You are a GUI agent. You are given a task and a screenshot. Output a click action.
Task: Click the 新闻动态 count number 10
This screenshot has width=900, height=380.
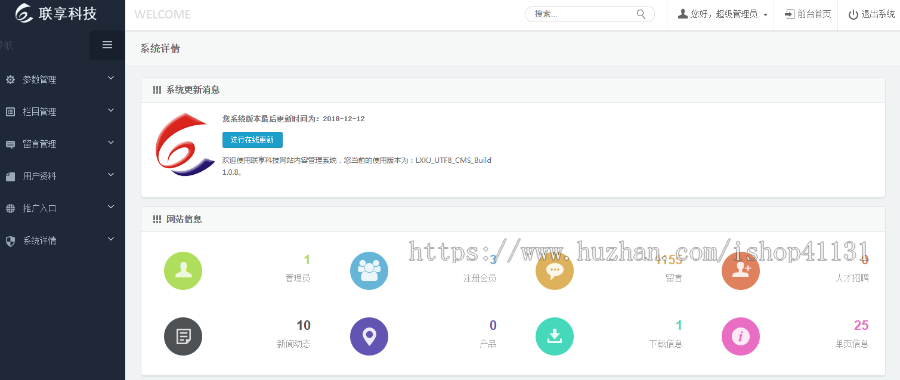(304, 325)
